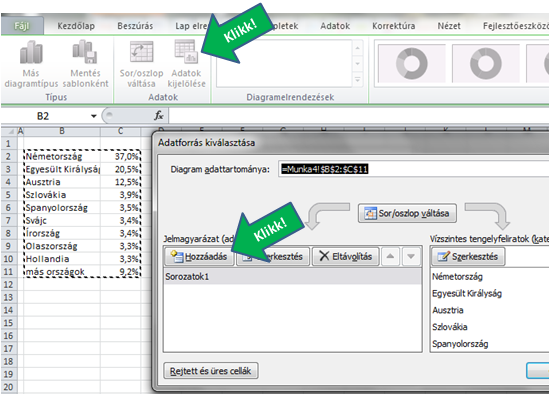Click the 9,2% value cell
This screenshot has height=394, width=549.
121,272
